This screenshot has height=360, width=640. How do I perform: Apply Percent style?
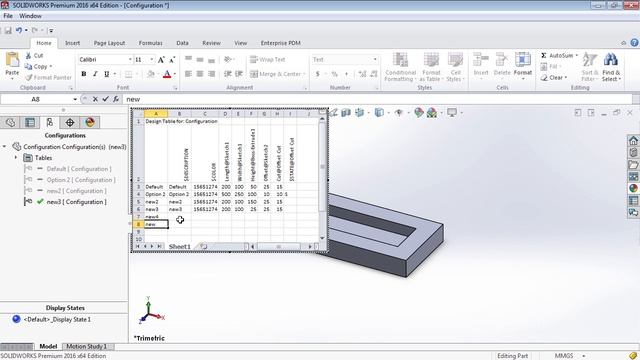335,74
